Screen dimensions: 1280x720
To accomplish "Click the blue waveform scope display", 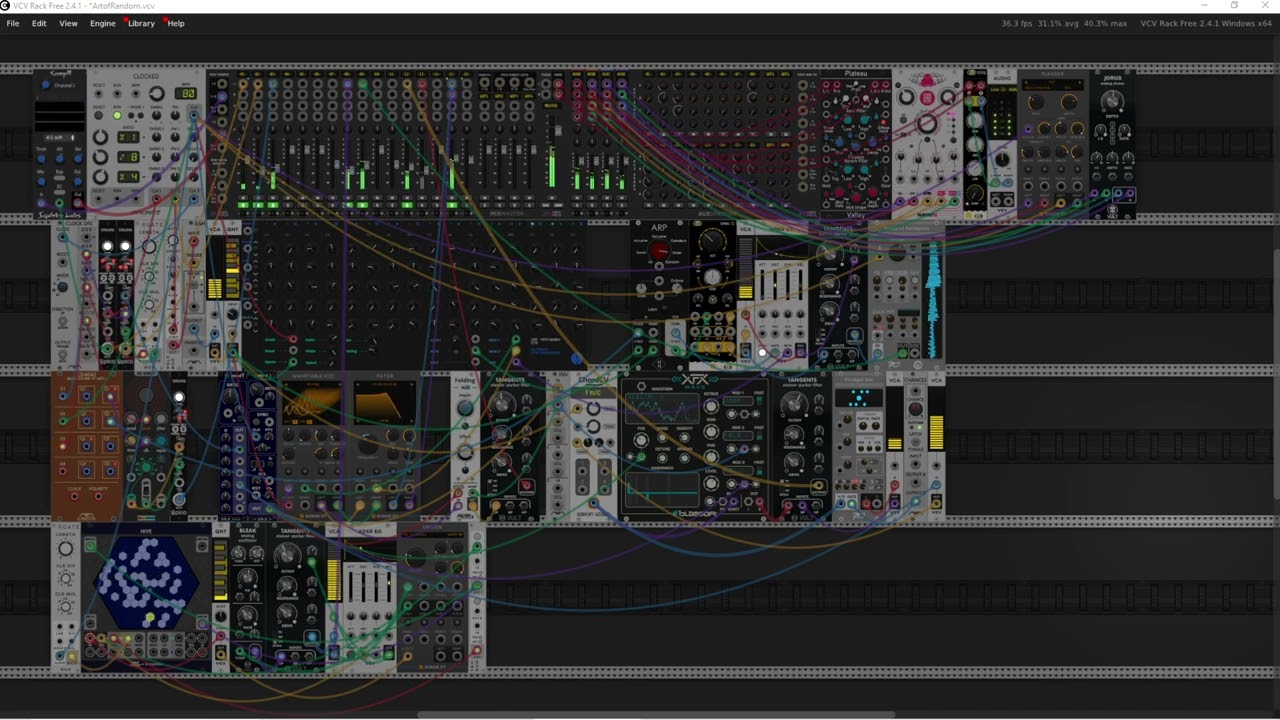I will pos(933,300).
